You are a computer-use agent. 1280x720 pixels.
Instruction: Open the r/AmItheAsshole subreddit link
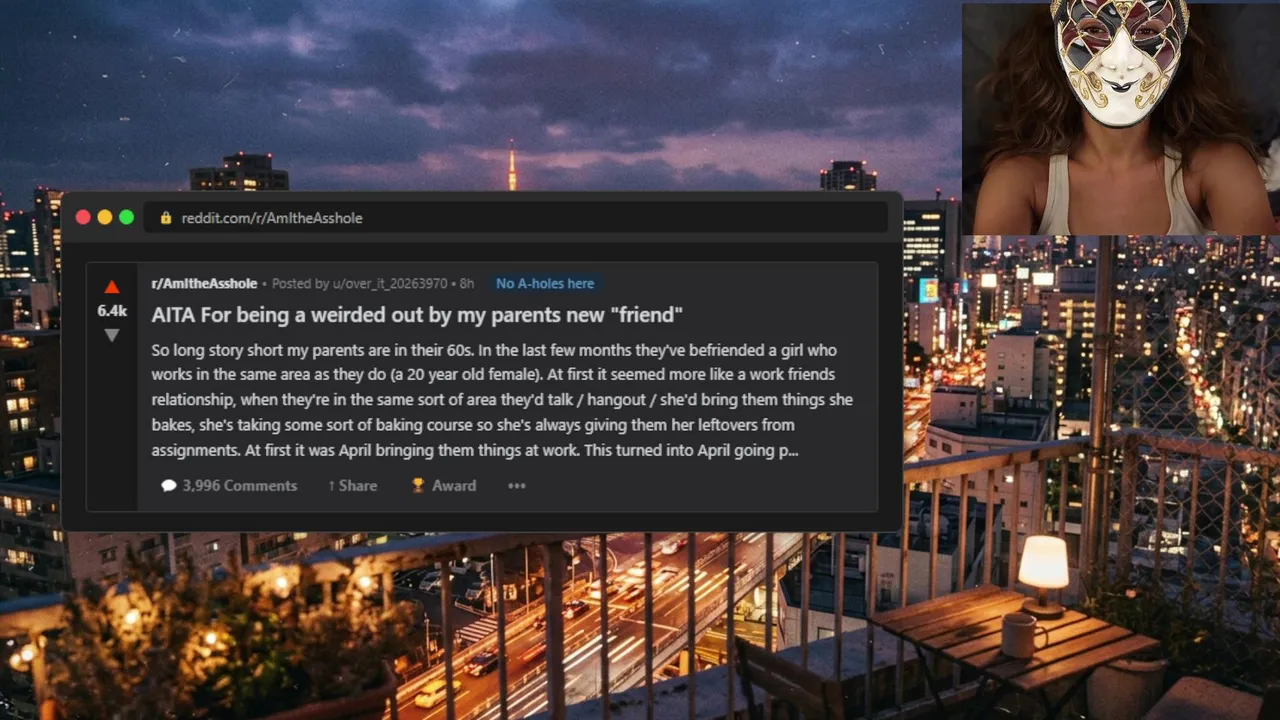tap(204, 283)
